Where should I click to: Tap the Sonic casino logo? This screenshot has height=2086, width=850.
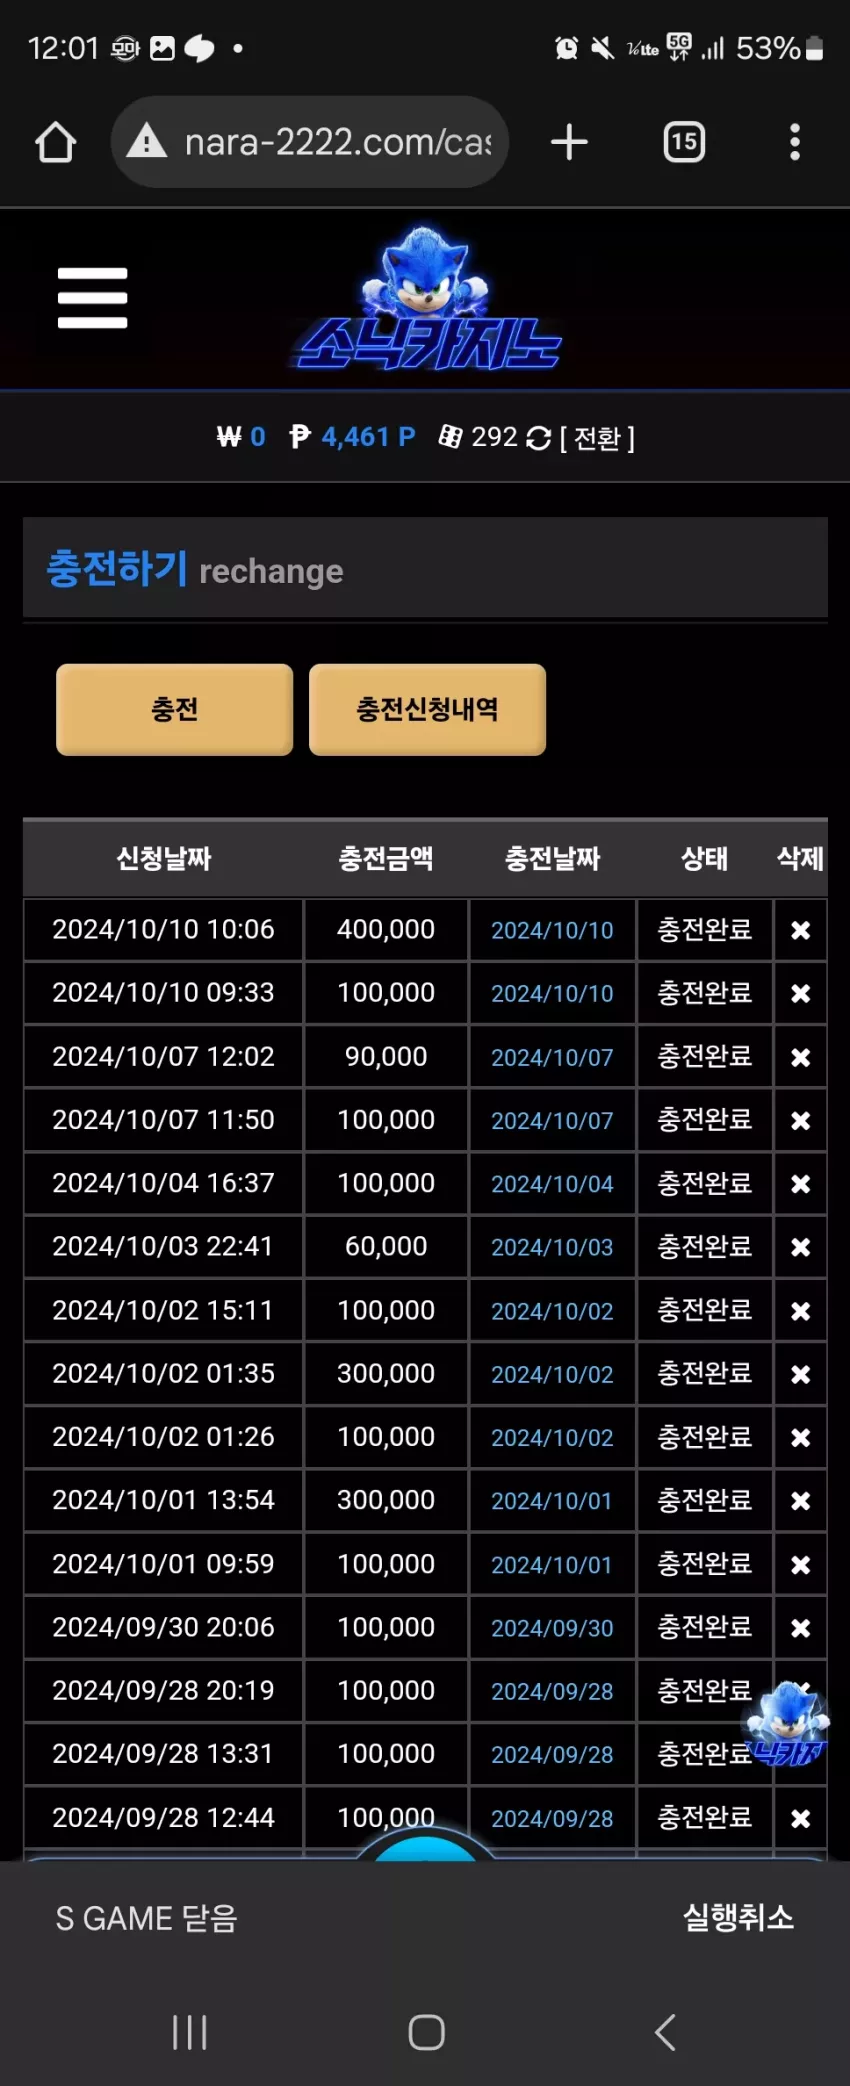point(428,298)
